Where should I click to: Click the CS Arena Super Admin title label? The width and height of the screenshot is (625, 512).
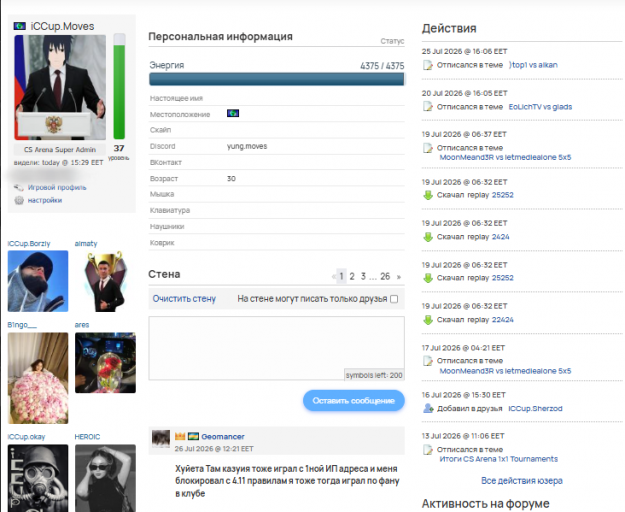click(60, 150)
